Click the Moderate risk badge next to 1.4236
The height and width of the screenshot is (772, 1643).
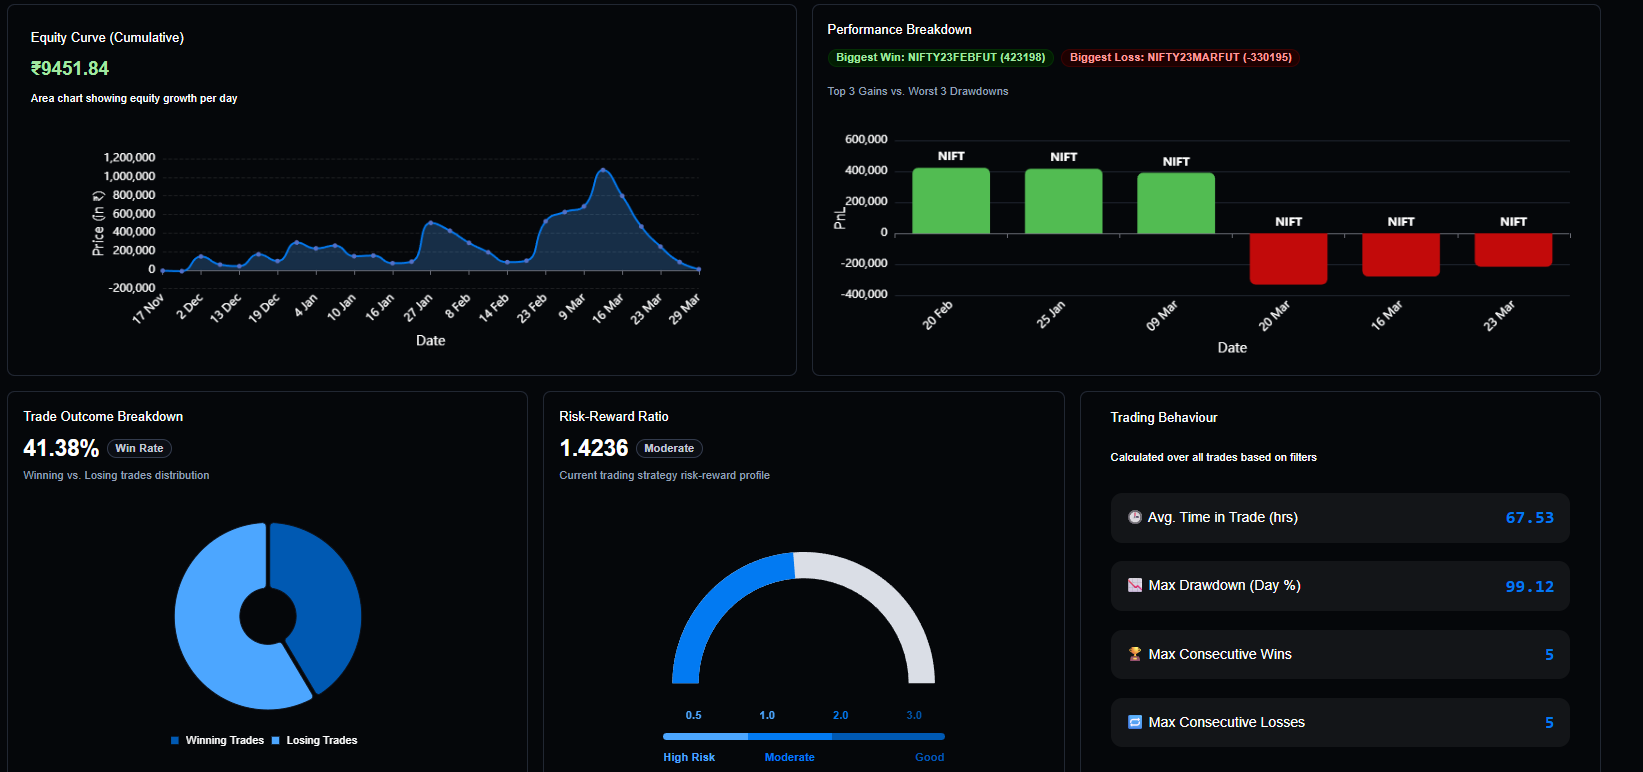click(x=669, y=448)
